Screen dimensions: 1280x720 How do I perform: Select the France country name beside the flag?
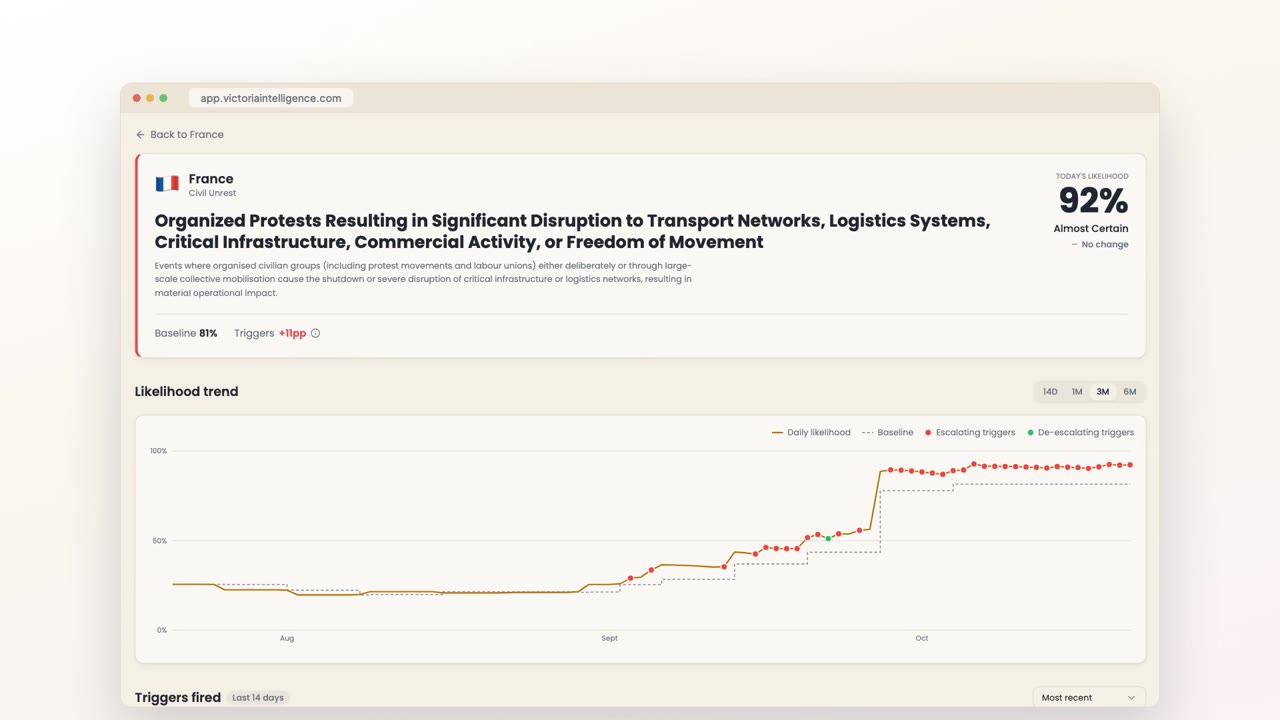pos(211,179)
